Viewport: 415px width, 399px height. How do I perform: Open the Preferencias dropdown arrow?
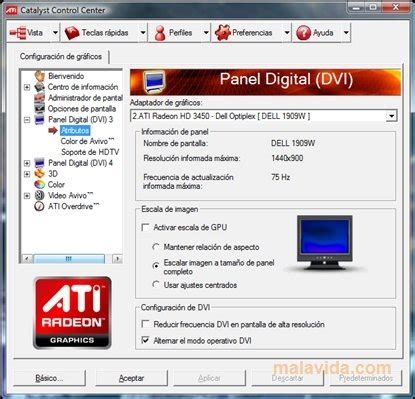(287, 33)
